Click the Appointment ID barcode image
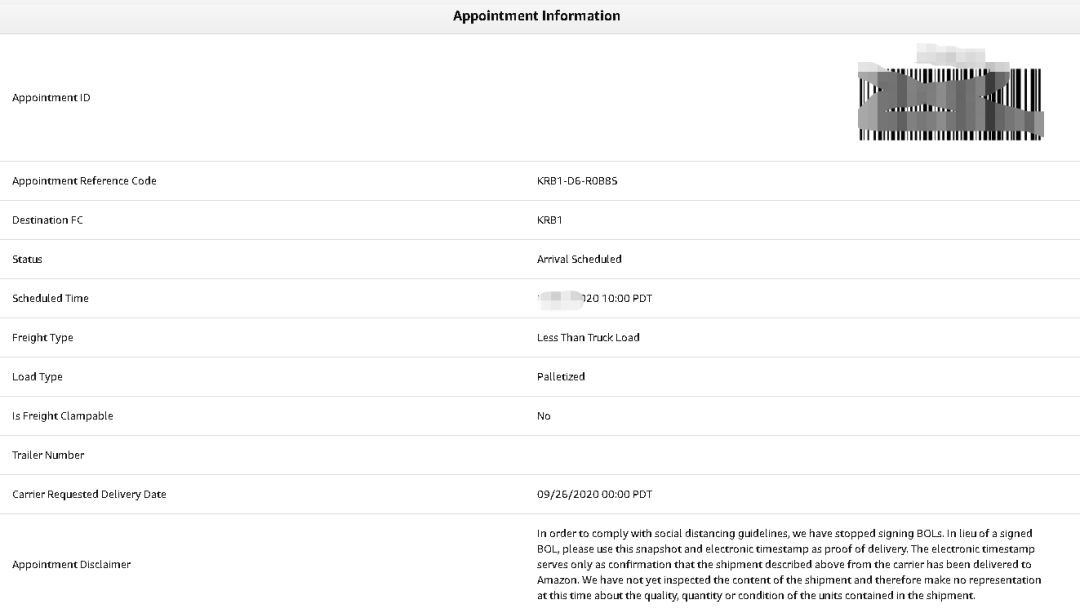This screenshot has width=1080, height=613. click(951, 98)
